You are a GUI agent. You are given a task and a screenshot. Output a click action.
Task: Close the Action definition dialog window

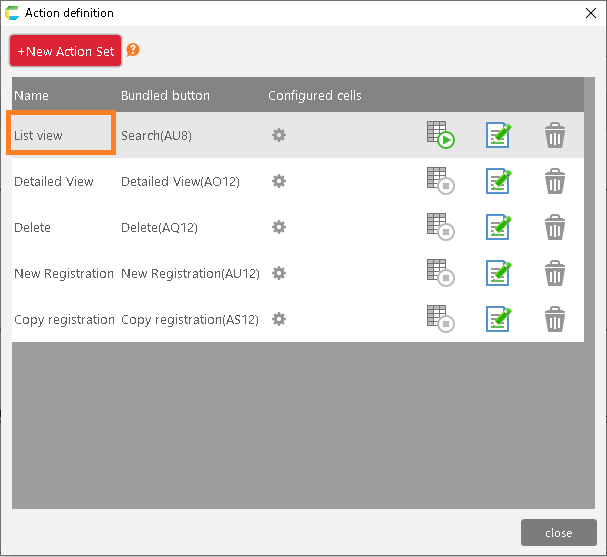coord(590,13)
